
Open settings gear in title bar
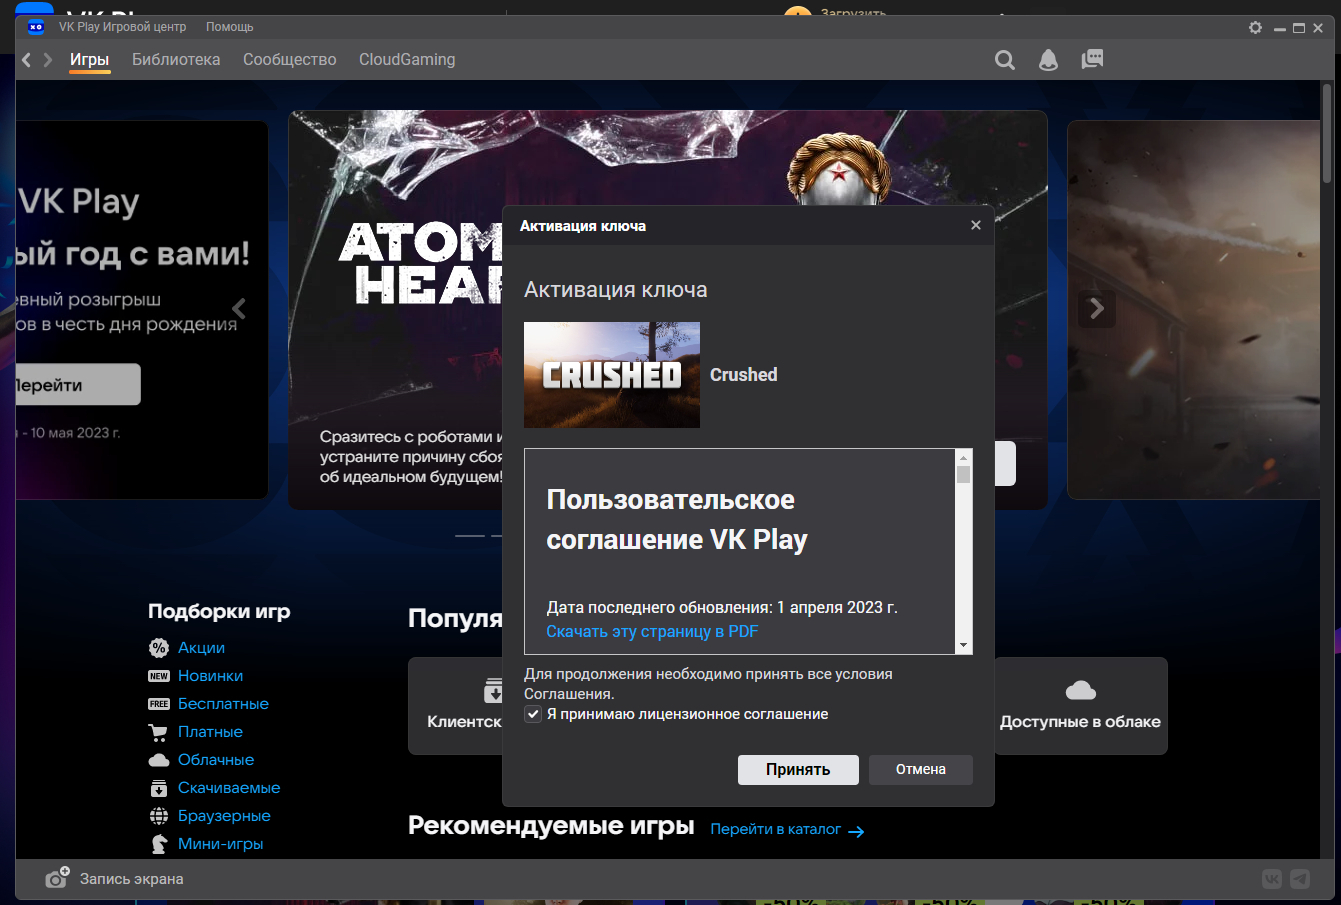point(1256,28)
